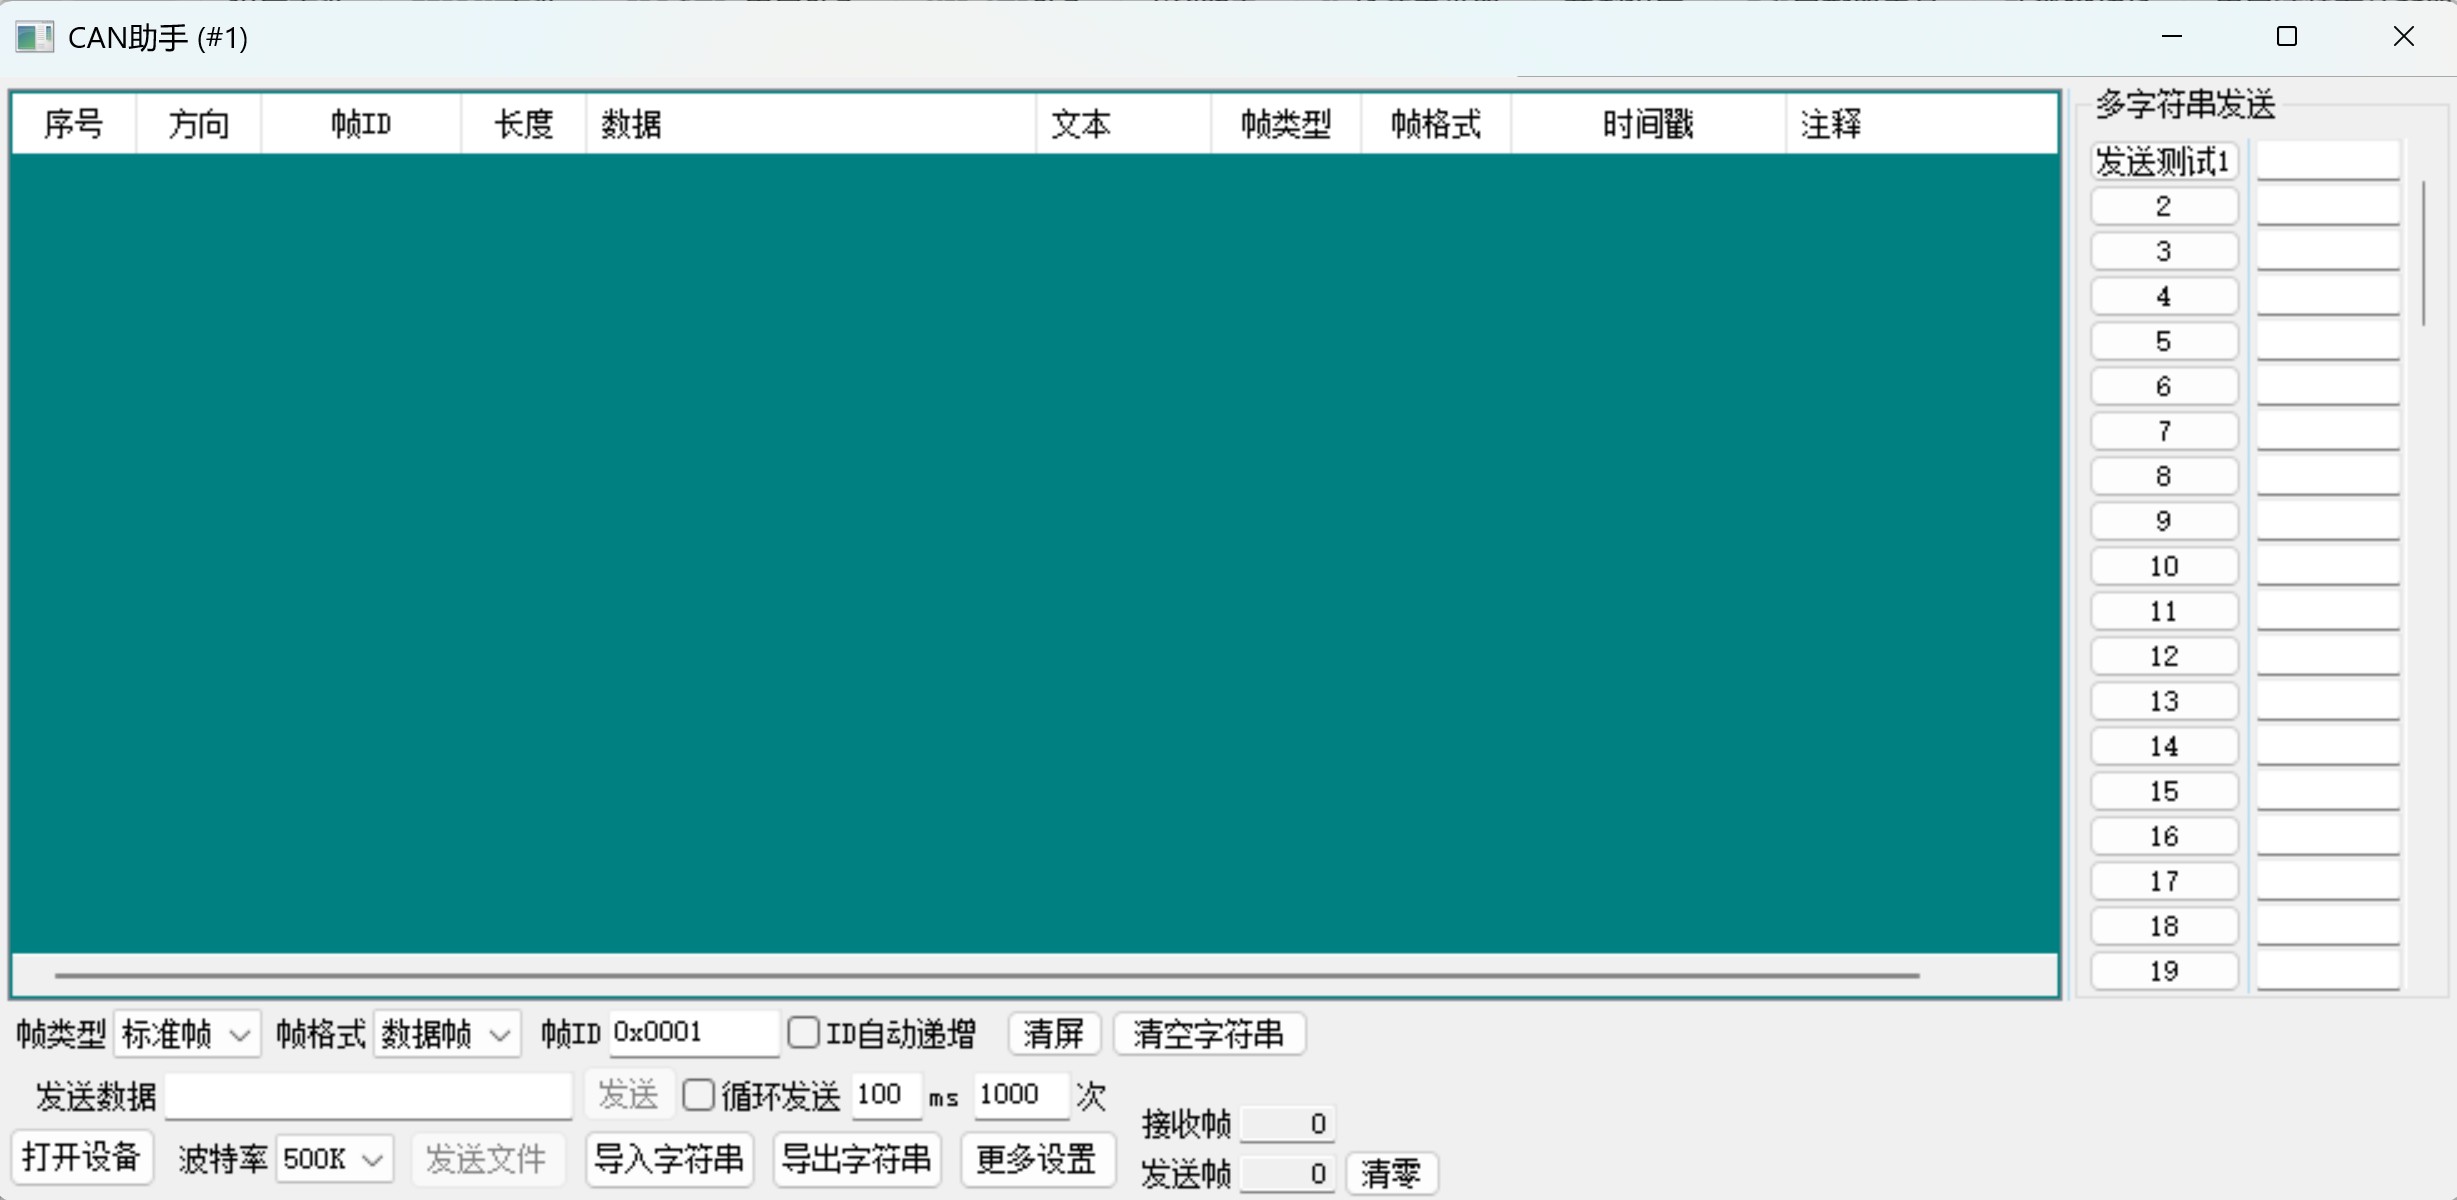Click the string field beside button 10
This screenshot has width=2457, height=1200.
click(2328, 566)
